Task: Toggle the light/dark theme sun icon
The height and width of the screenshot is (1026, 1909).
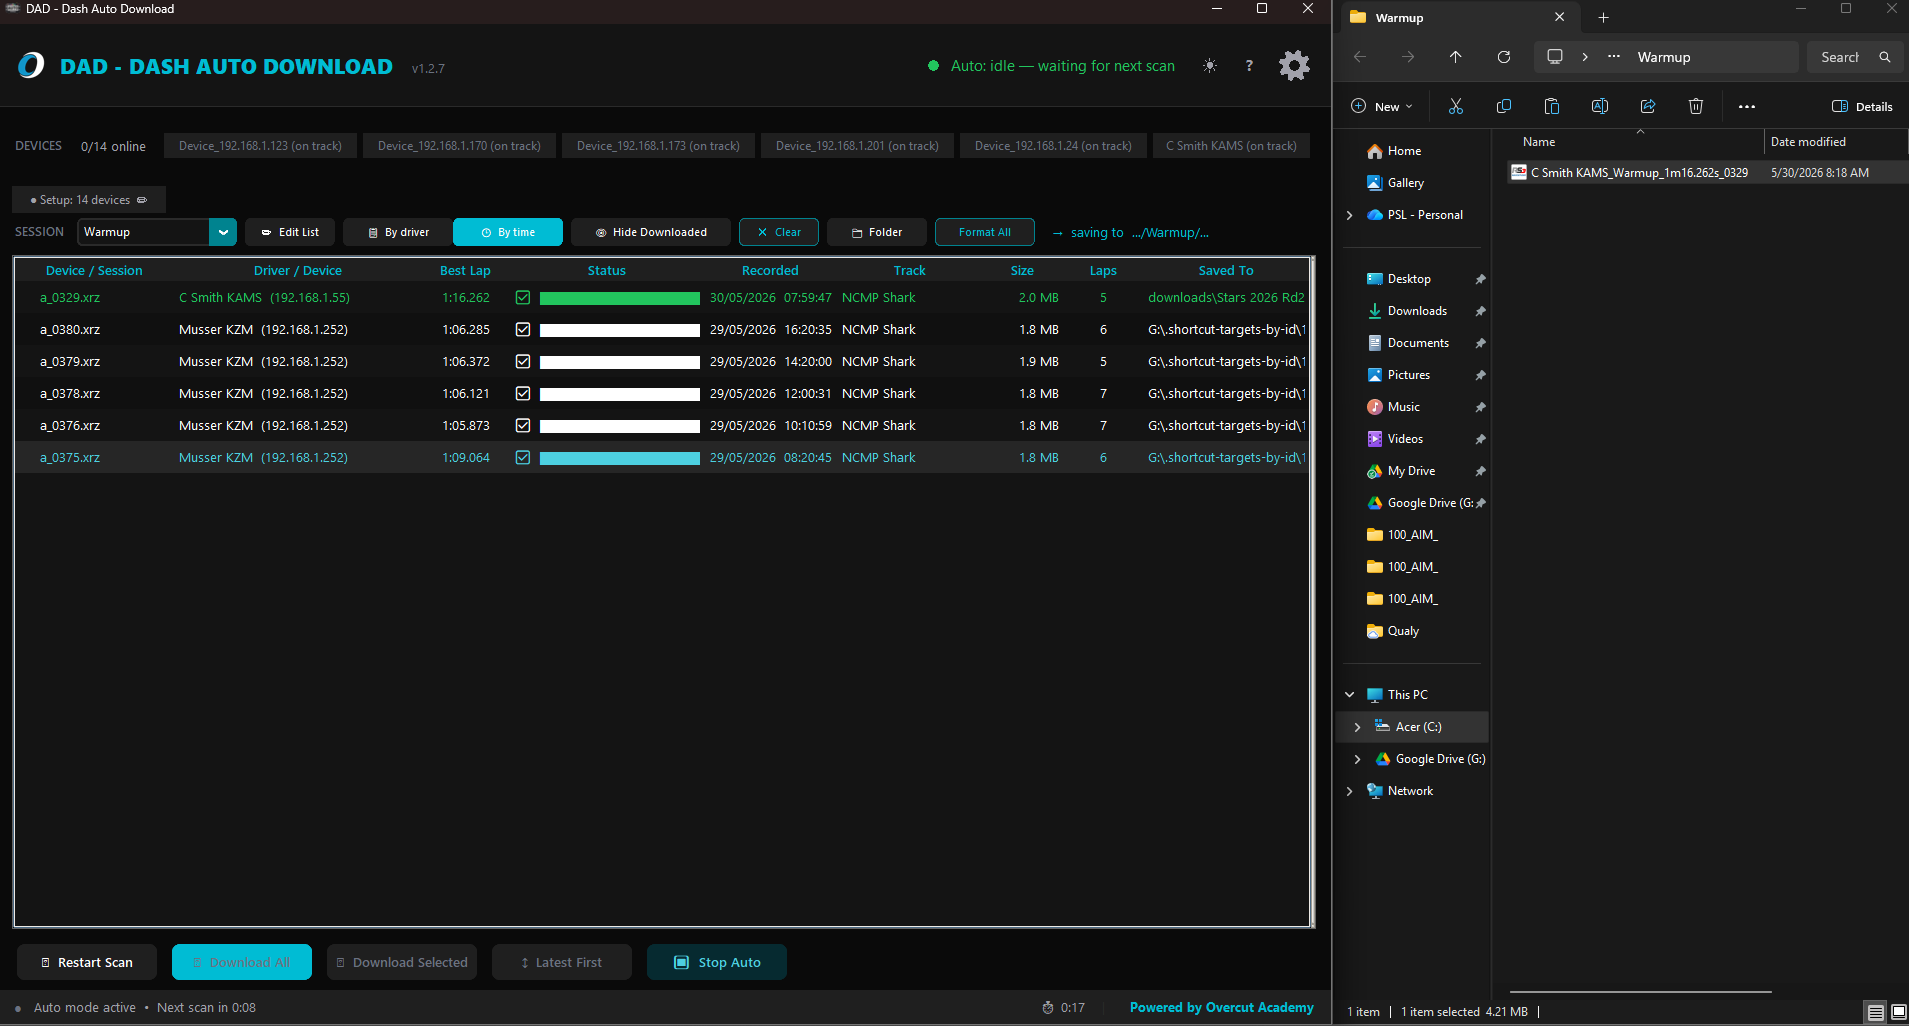Action: coord(1210,66)
